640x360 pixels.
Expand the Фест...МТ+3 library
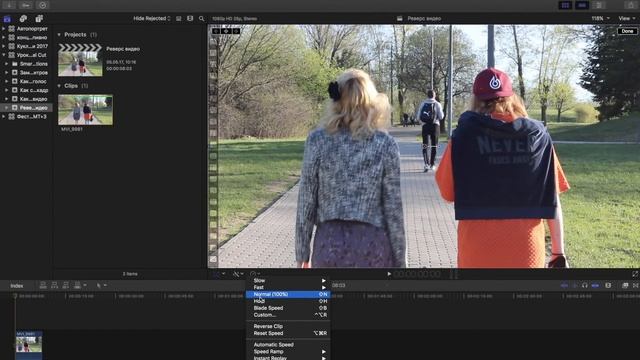click(x=3, y=116)
